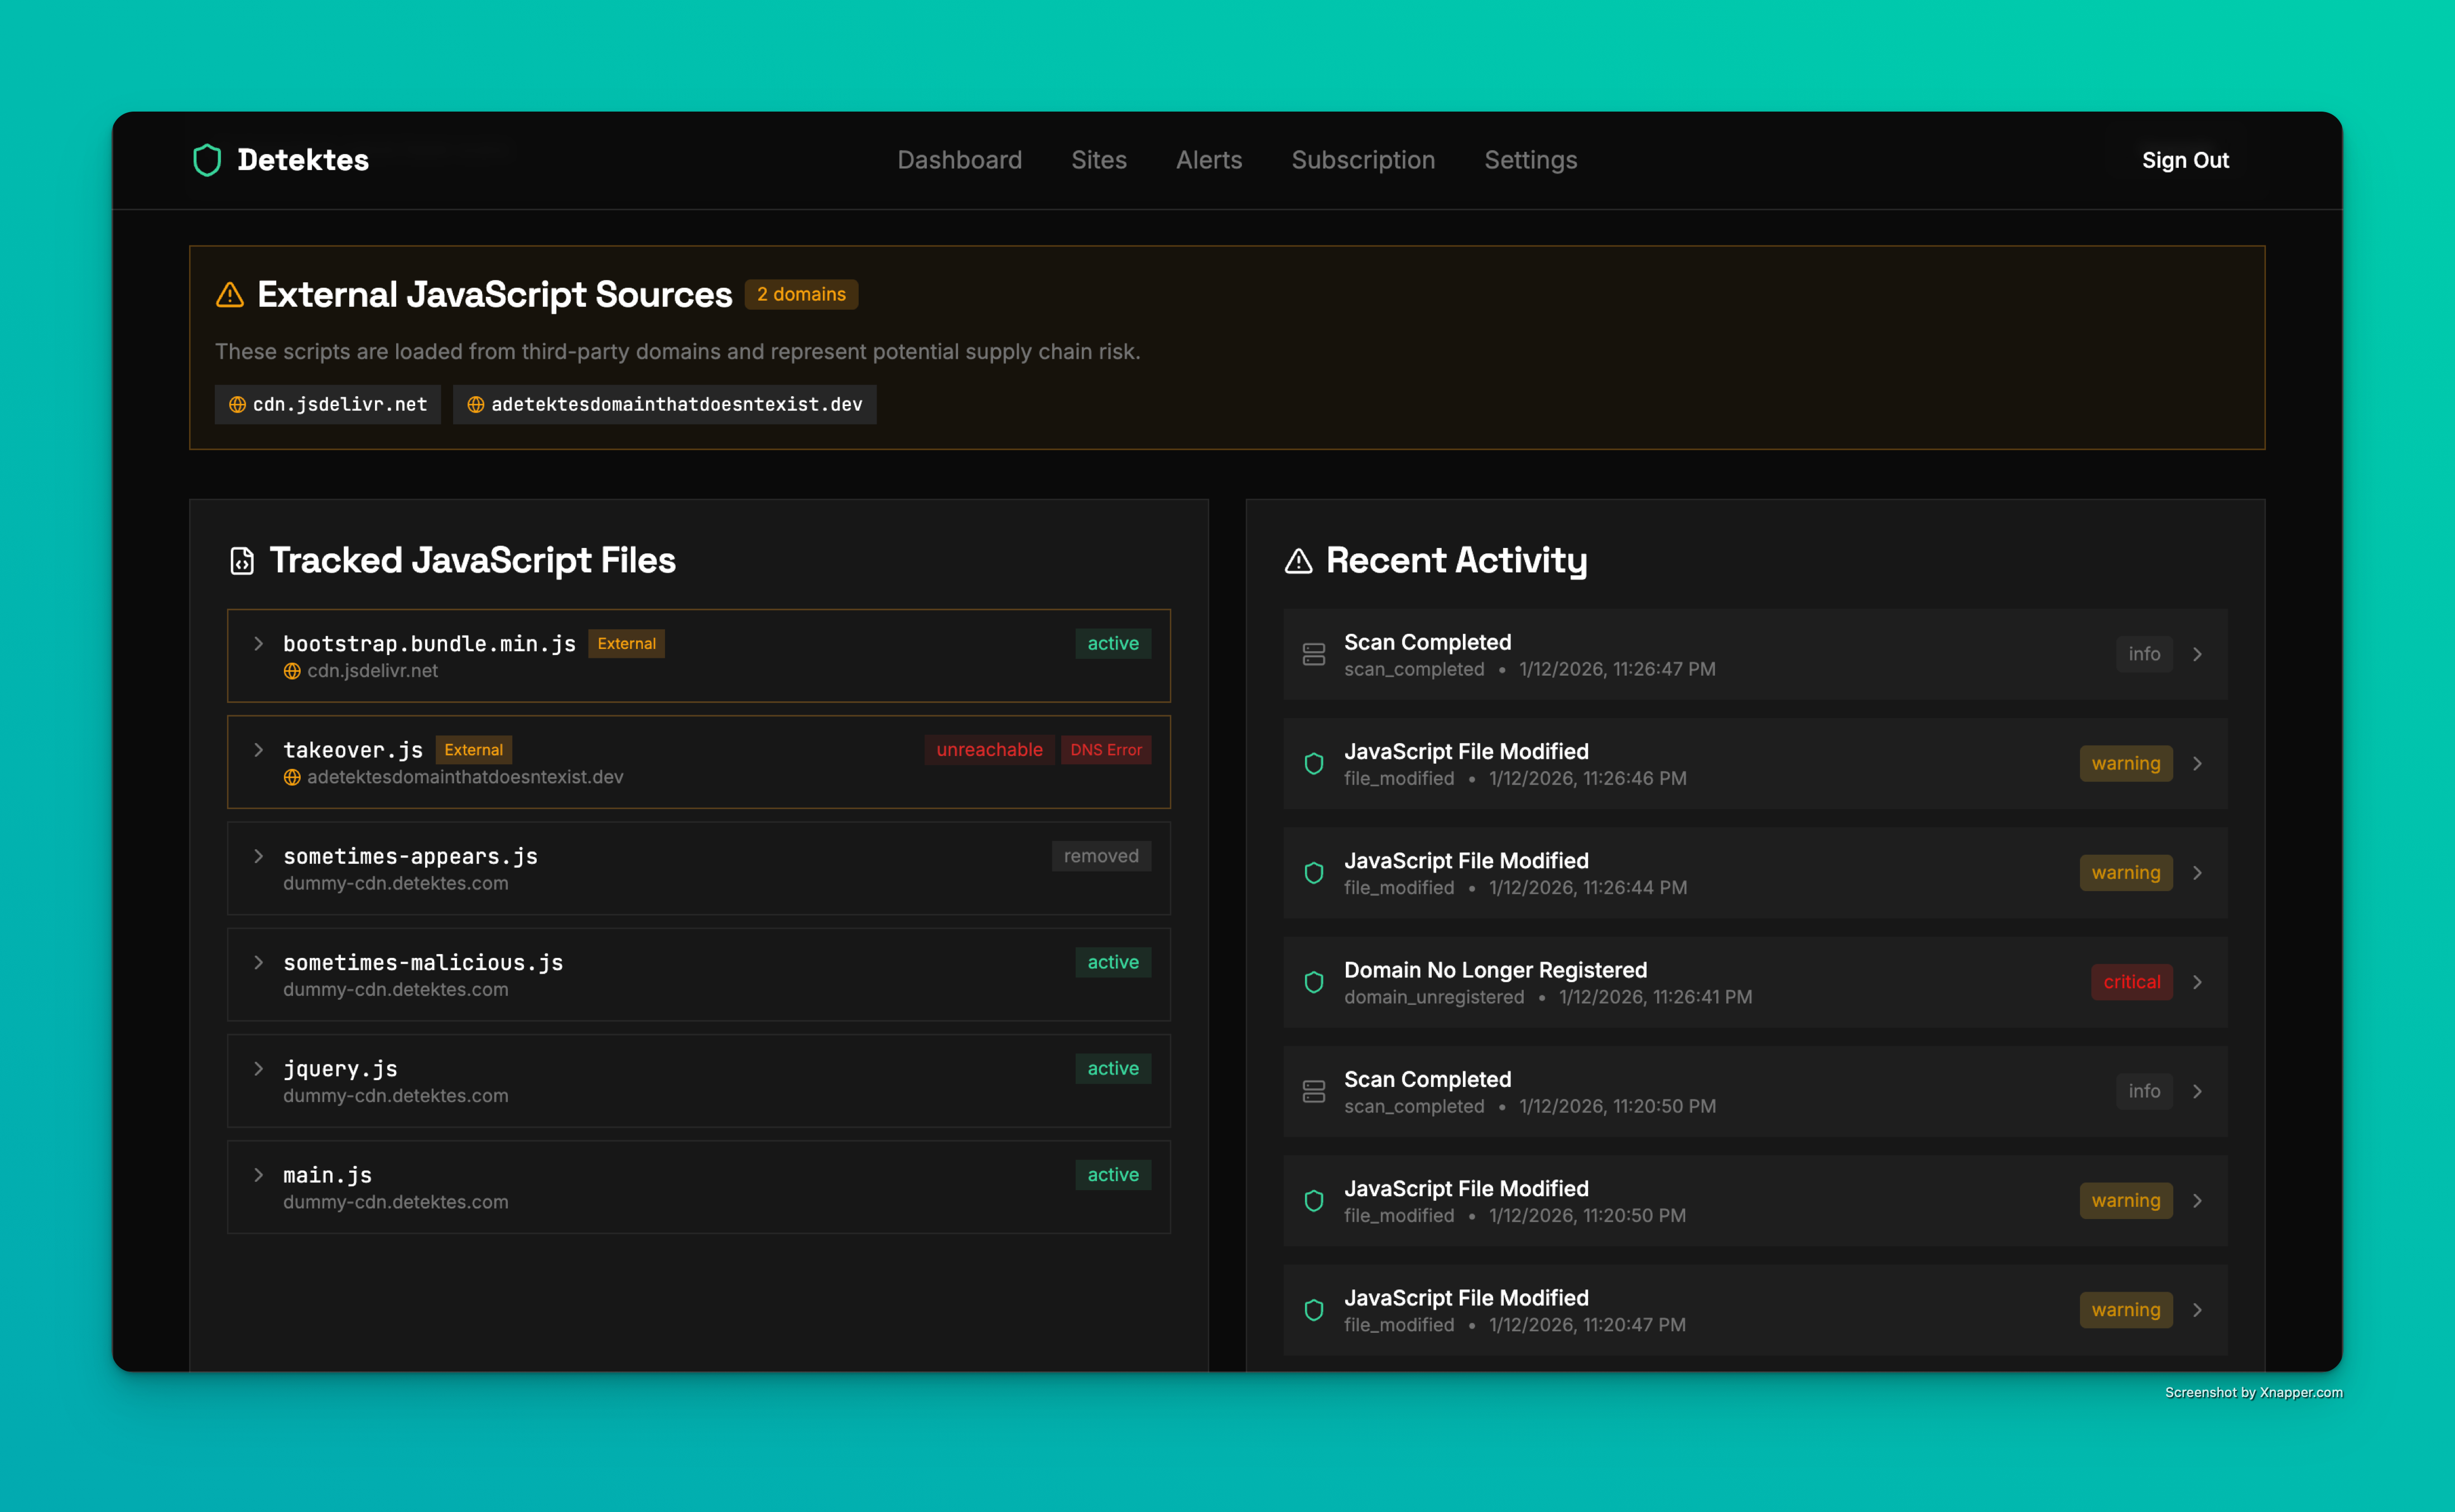Click server icon on top Scan Completed entry
Viewport: 2455px width, 1512px height.
[x=1314, y=655]
